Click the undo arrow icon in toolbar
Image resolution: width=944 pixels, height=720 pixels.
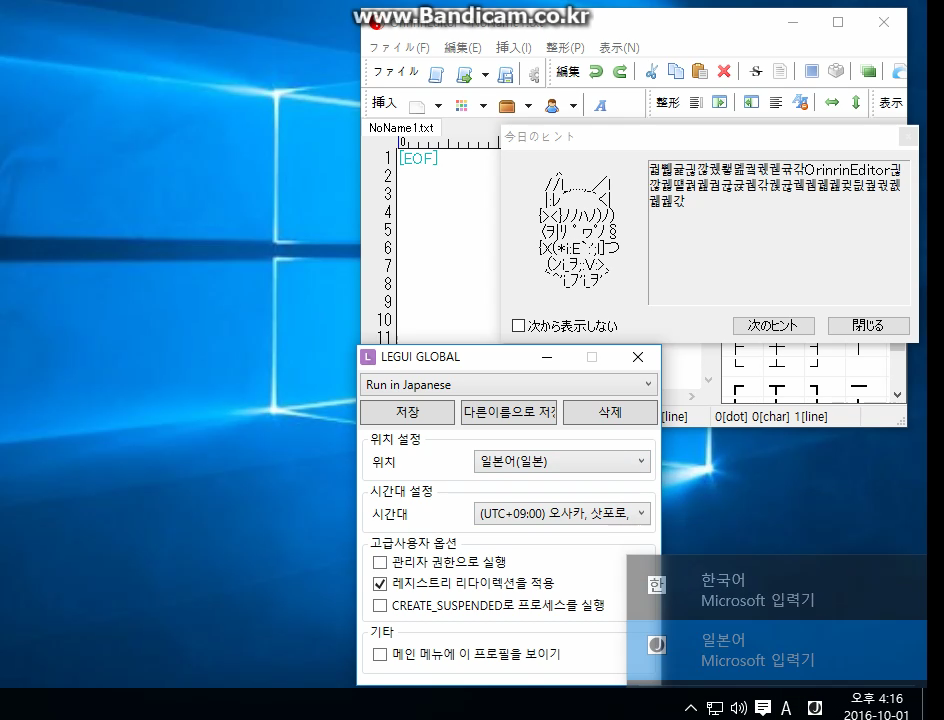click(596, 72)
